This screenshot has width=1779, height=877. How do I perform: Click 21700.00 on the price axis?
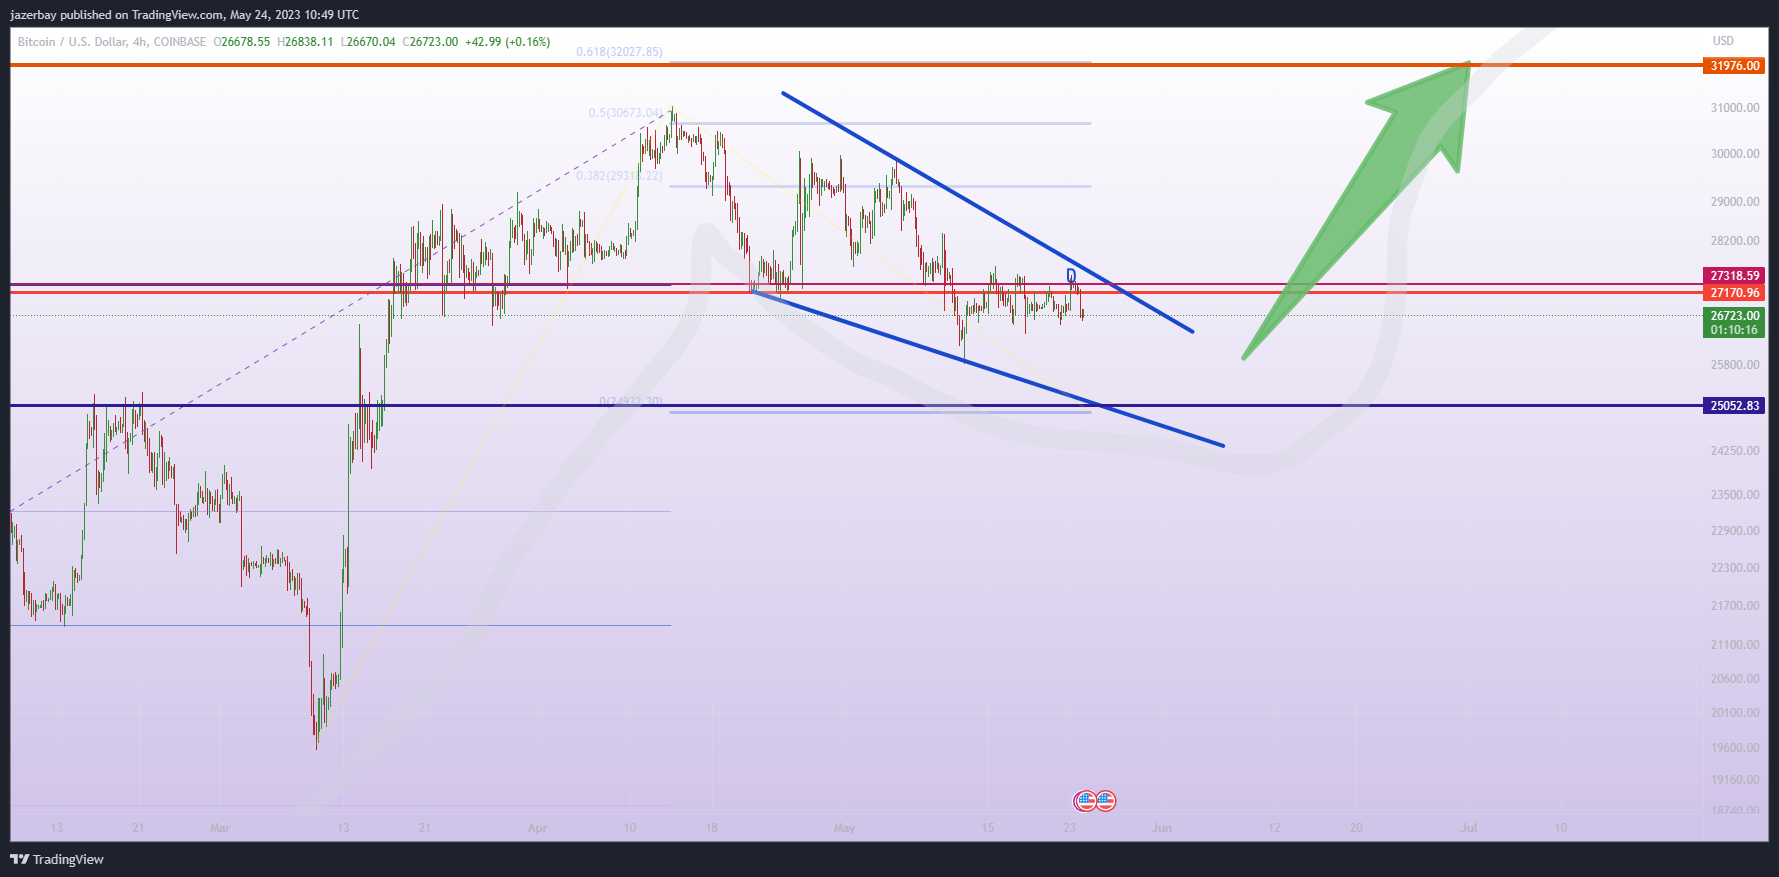tap(1735, 606)
